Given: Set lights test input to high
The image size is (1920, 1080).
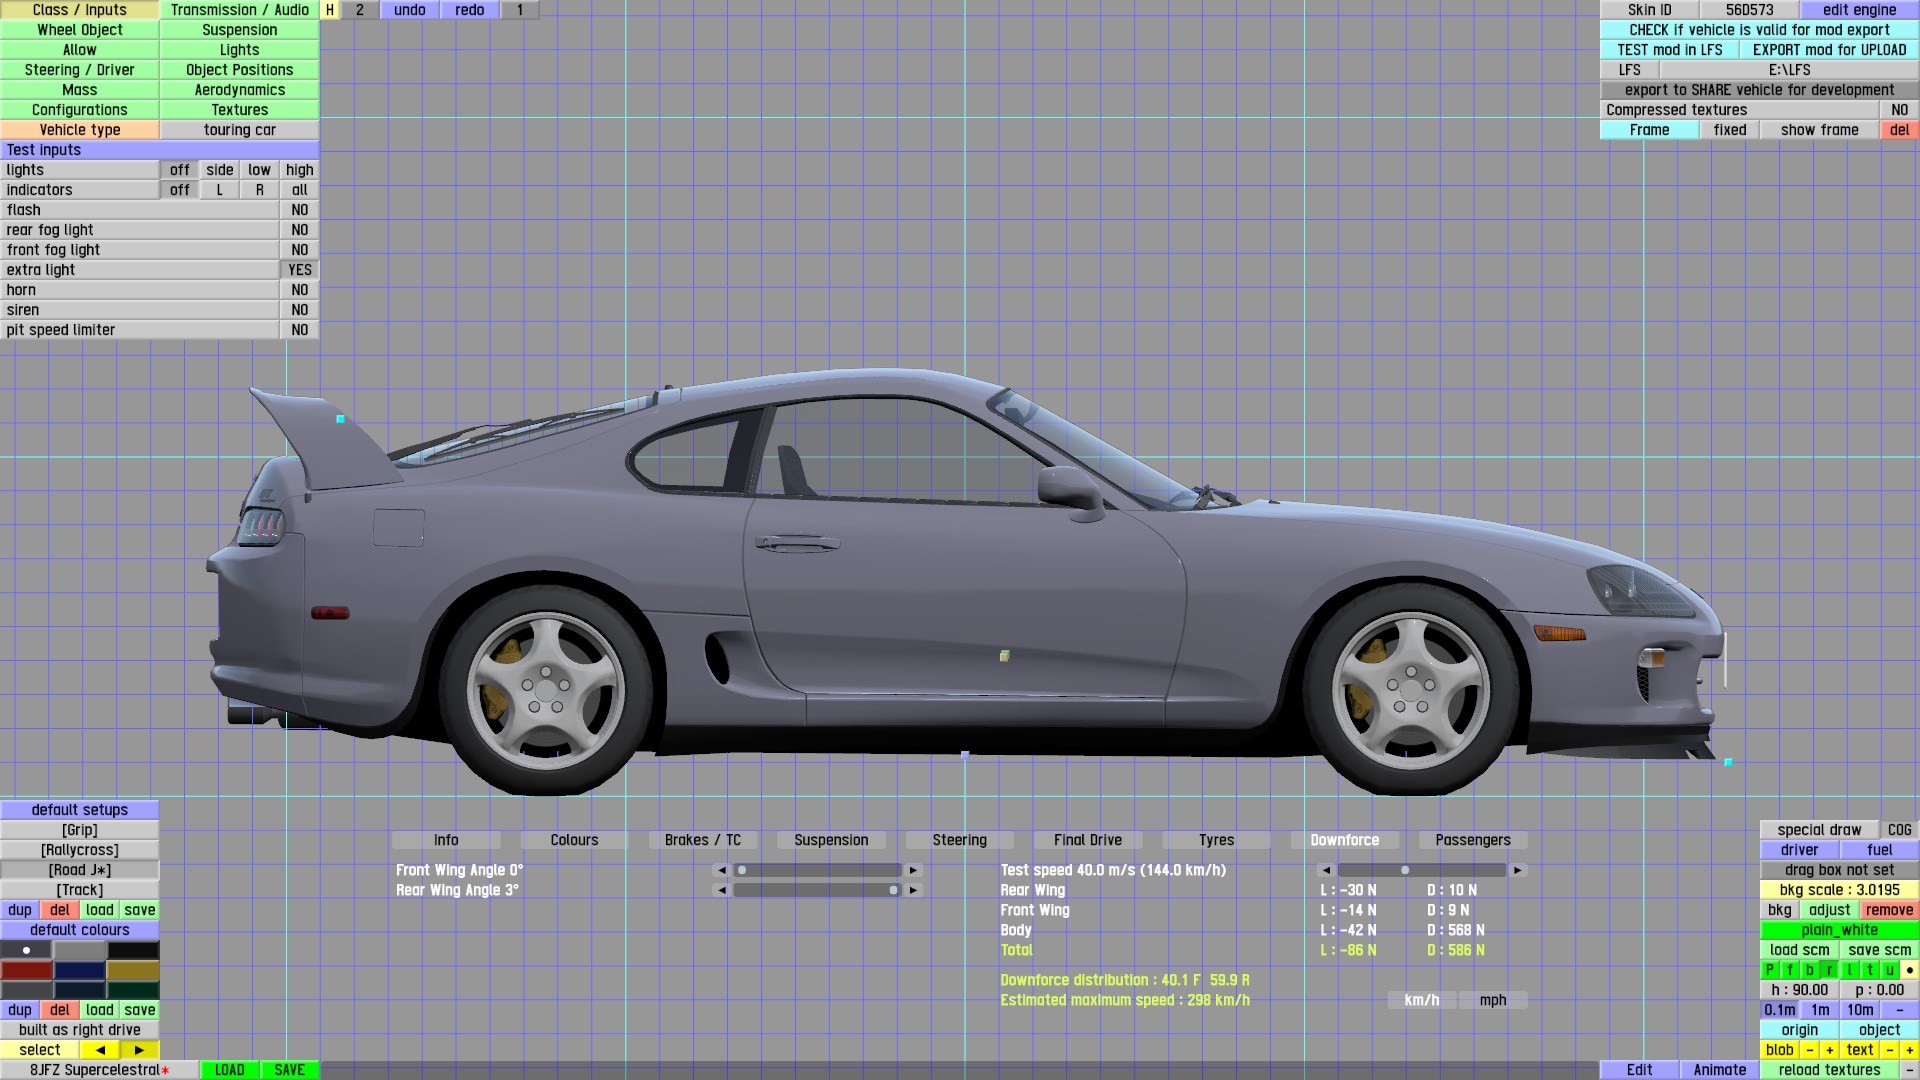Looking at the screenshot, I should (299, 170).
